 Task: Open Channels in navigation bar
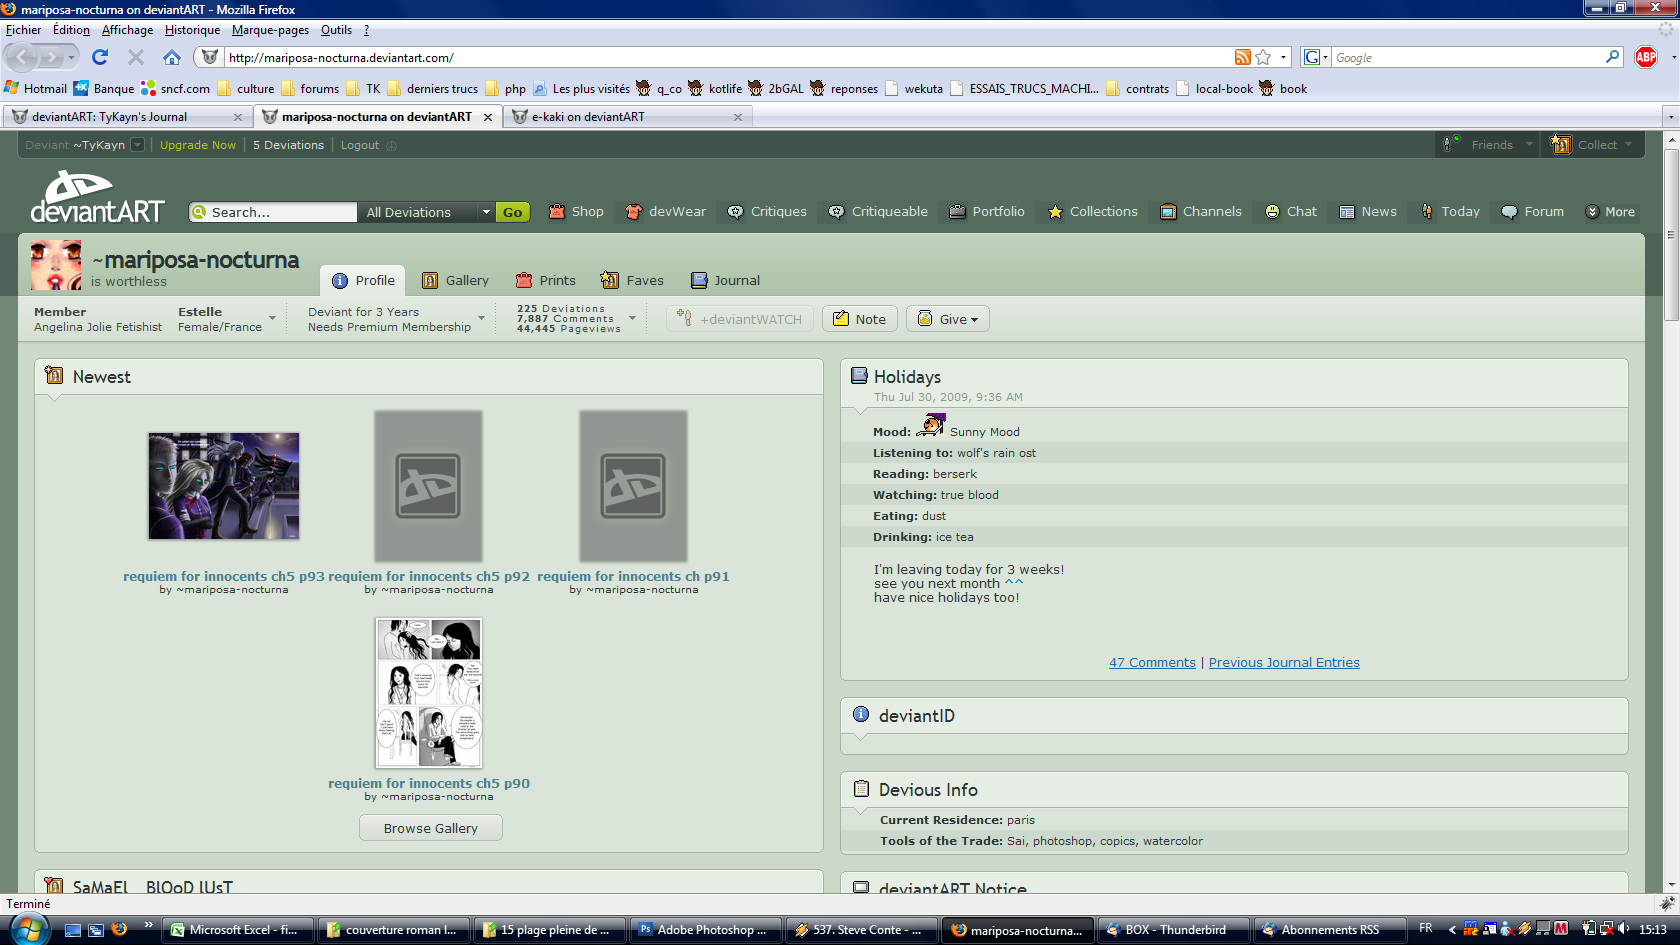[x=1200, y=212]
